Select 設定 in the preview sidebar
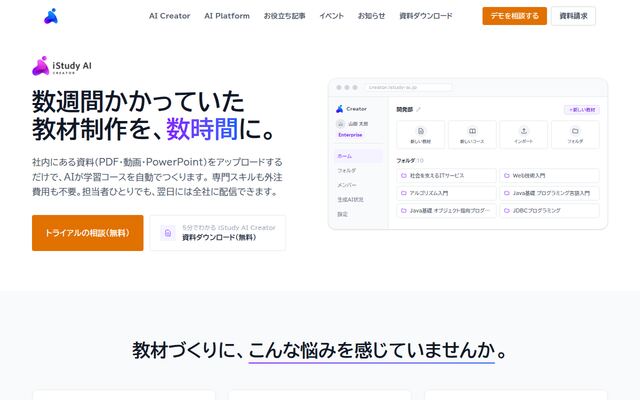Screen dimensions: 640x400 [342, 214]
